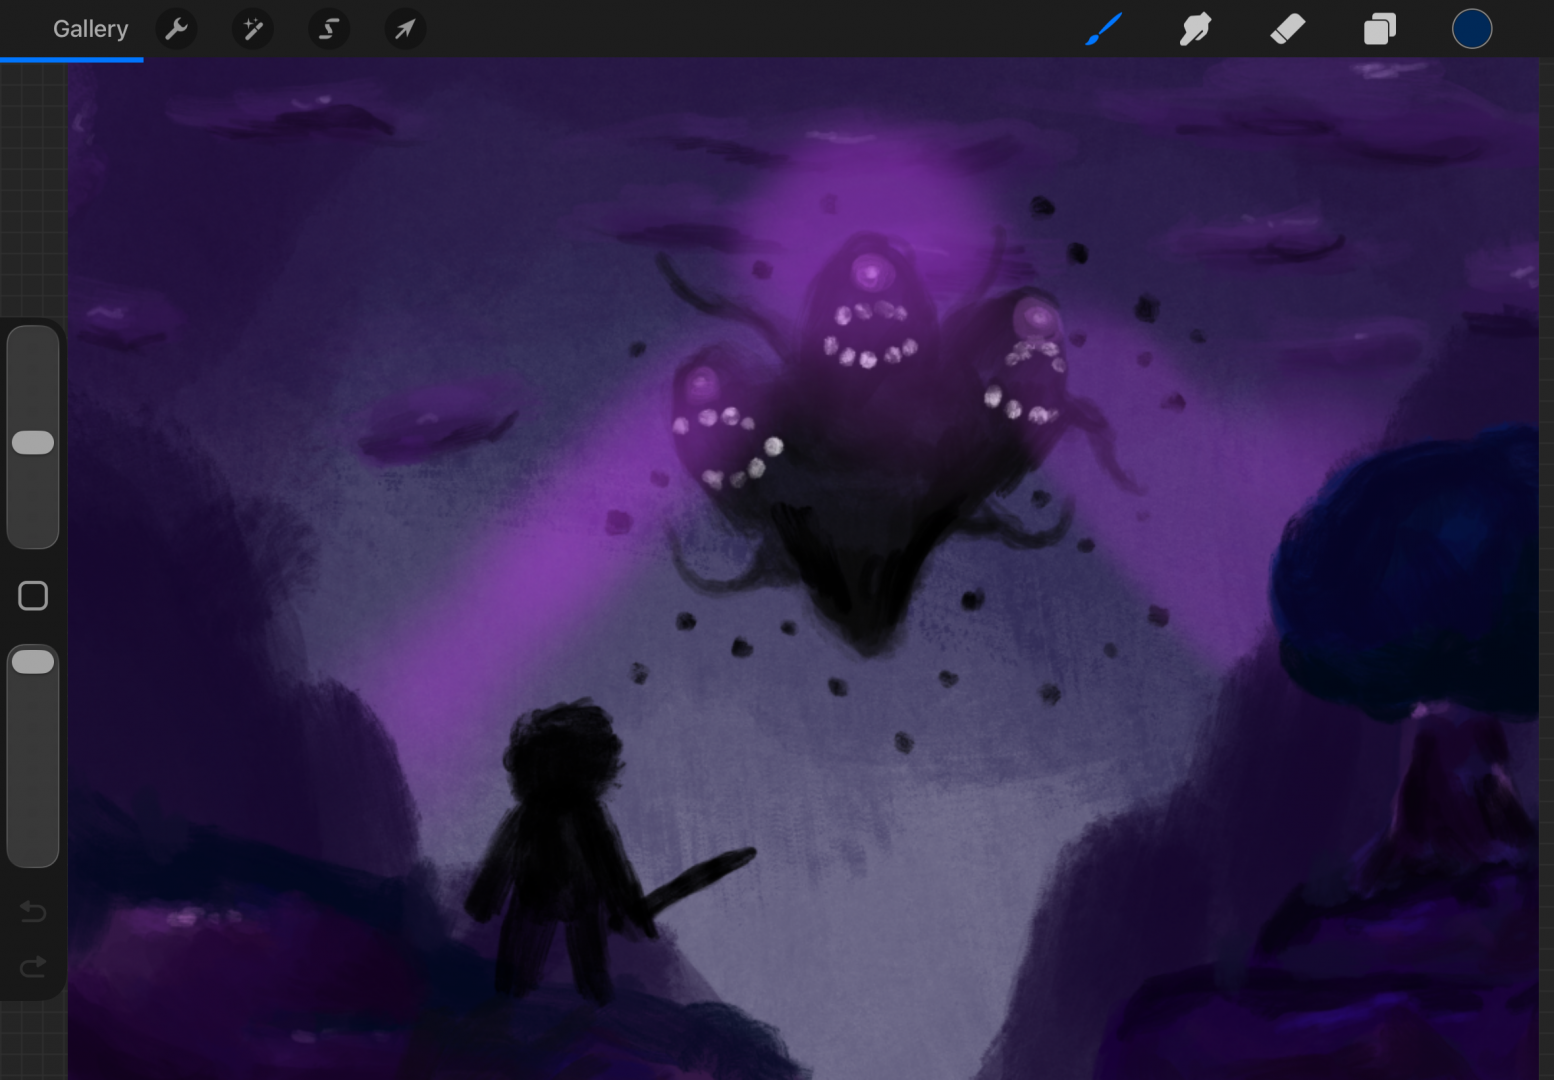This screenshot has height=1080, width=1554.
Task: Open the Actions wrench menu
Action: [176, 29]
